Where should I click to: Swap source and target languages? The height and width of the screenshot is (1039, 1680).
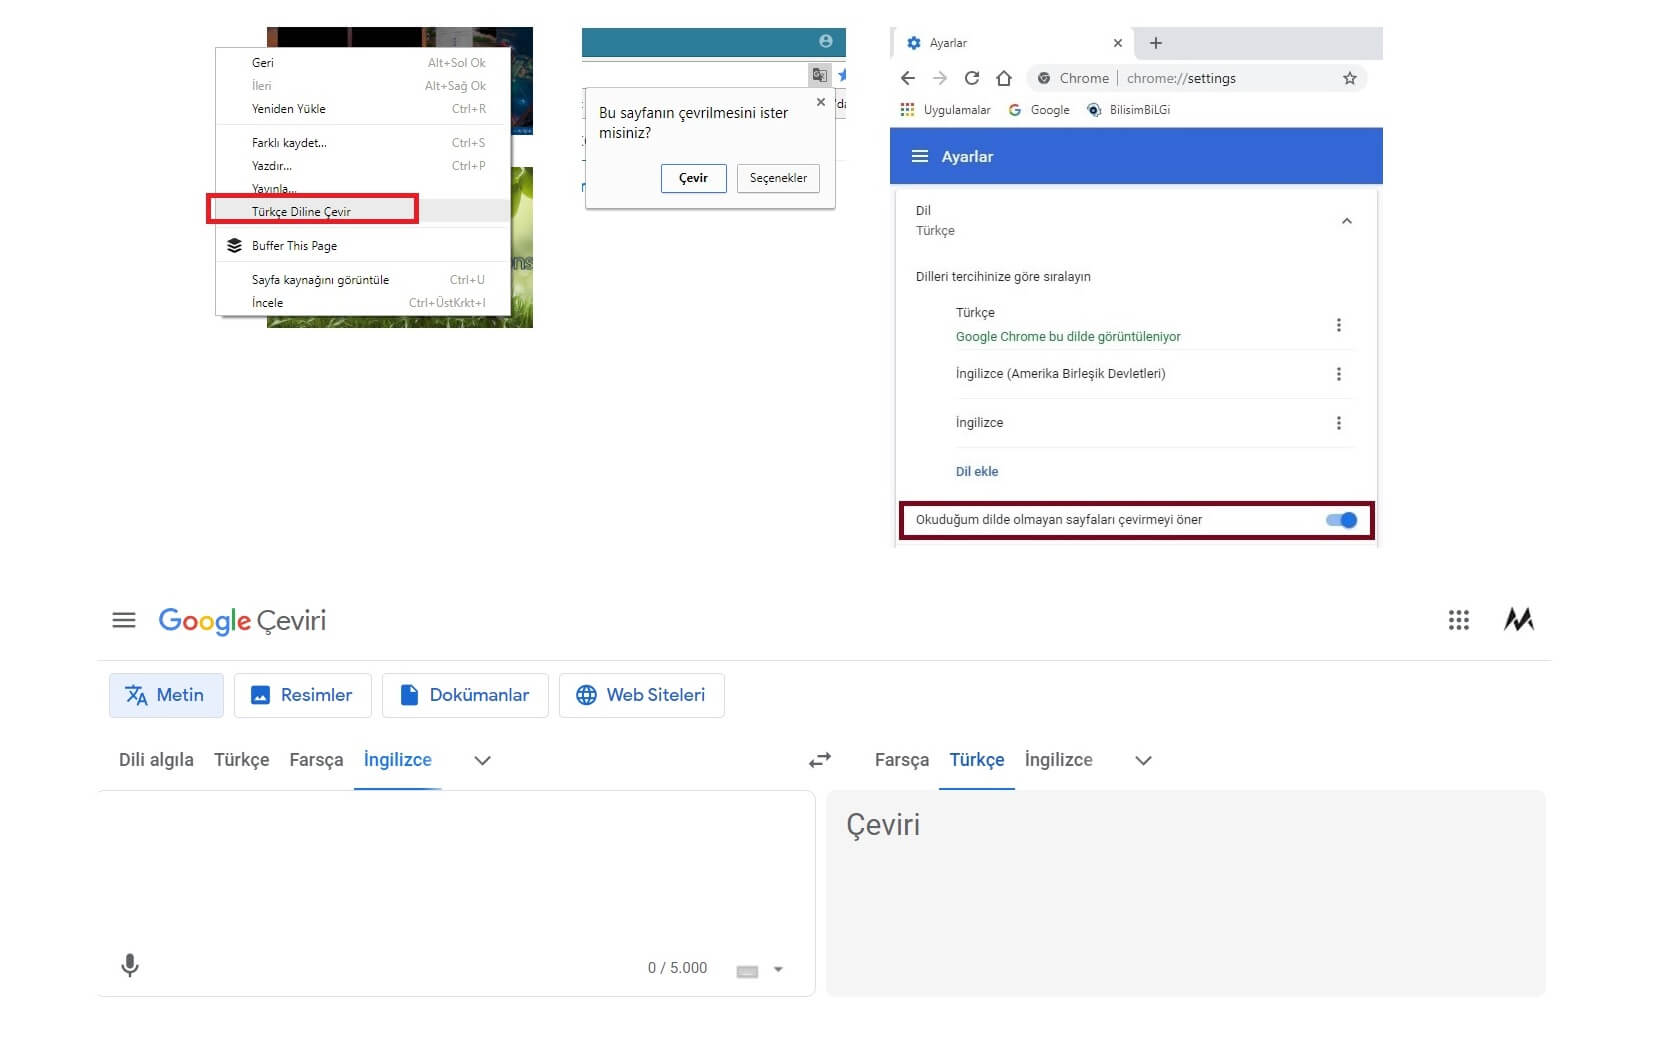point(820,760)
